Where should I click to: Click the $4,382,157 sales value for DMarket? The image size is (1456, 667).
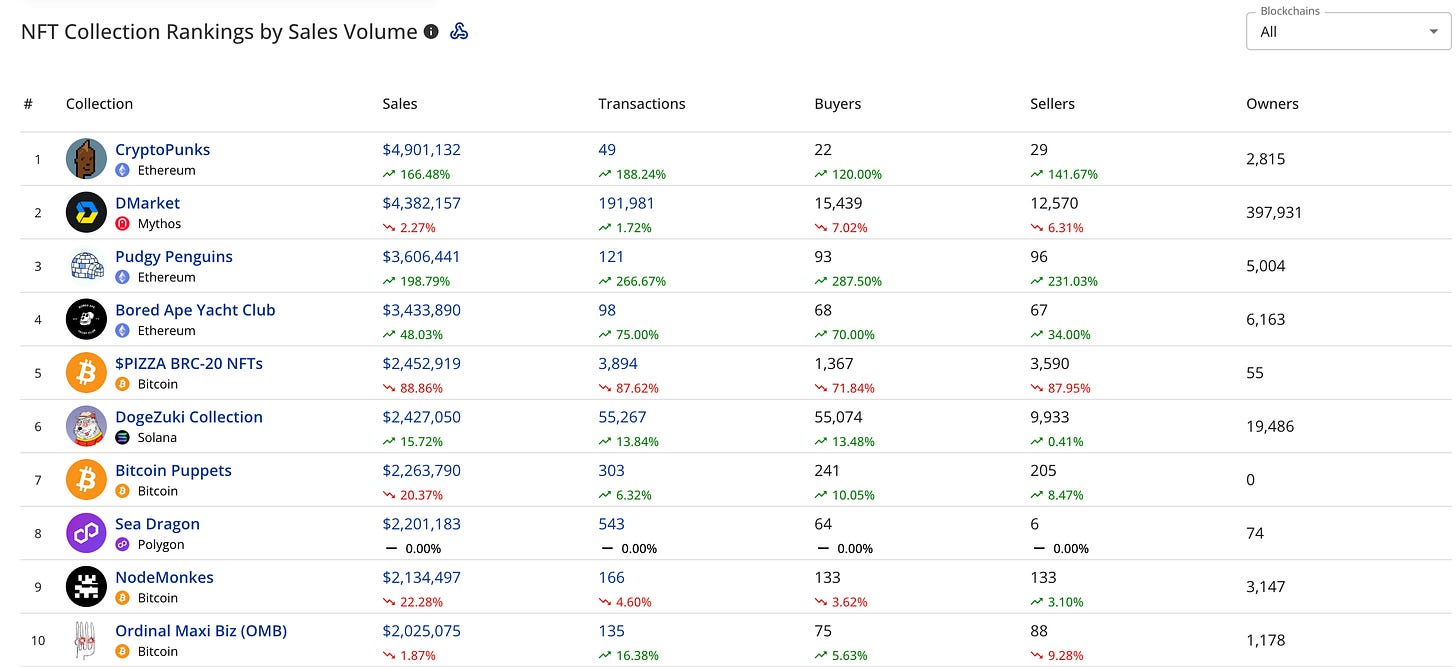click(x=422, y=203)
